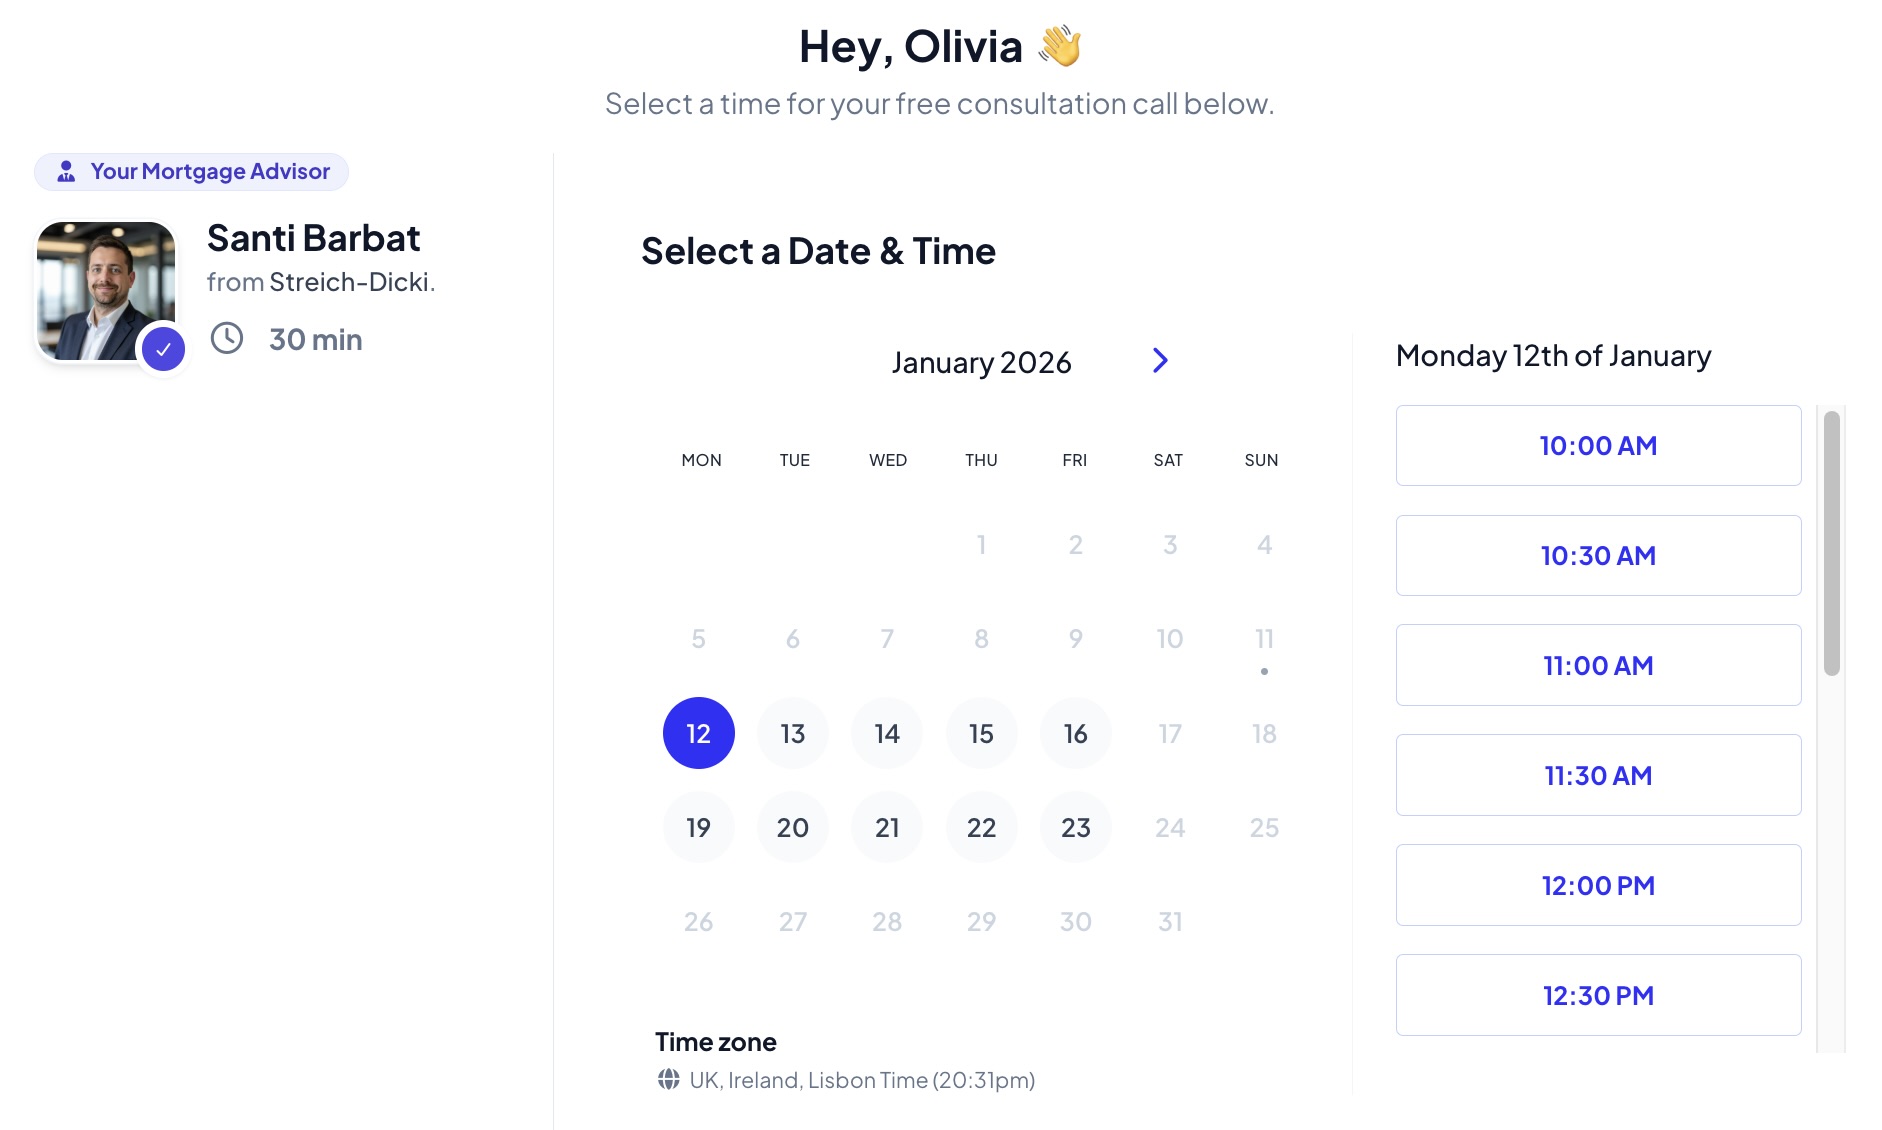1882x1130 pixels.
Task: Click the Your Mortgage Advisor label
Action: pyautogui.click(x=211, y=171)
